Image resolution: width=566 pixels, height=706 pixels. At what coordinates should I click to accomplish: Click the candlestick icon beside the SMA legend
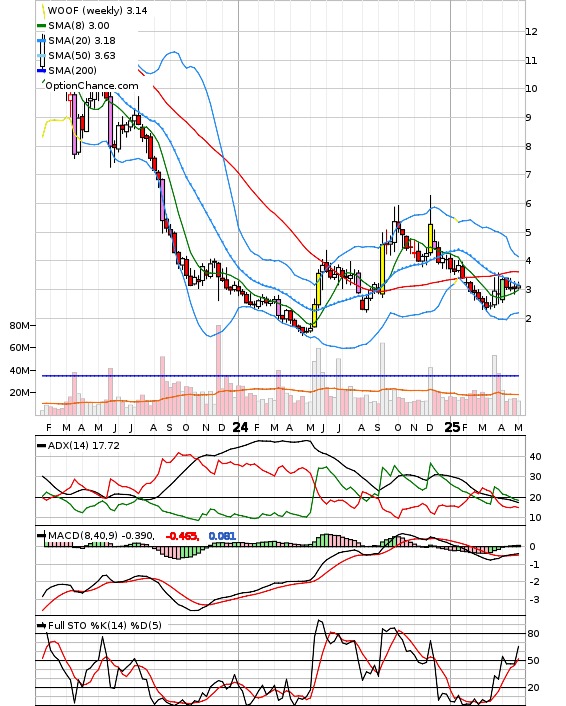click(43, 53)
